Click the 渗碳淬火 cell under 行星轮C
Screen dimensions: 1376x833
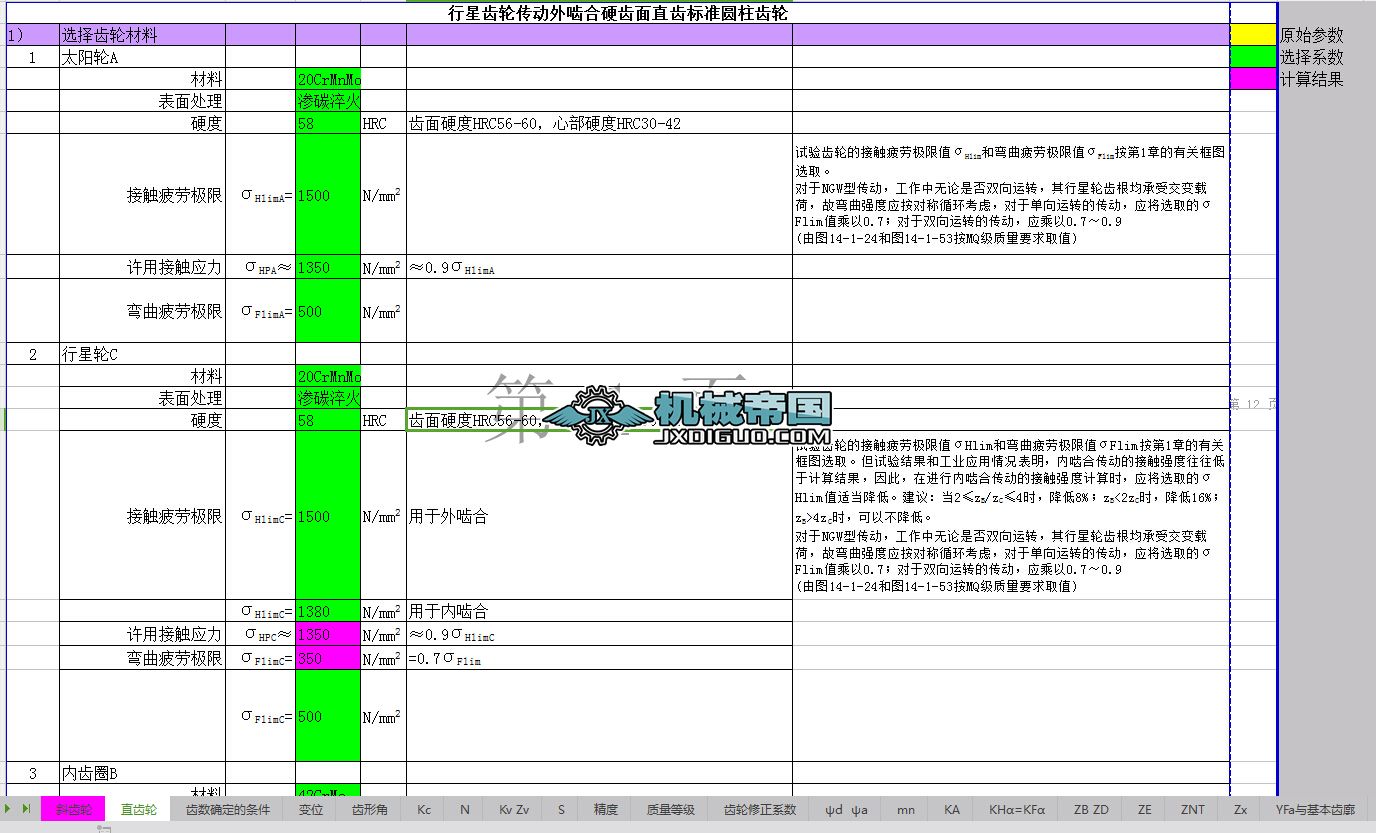tap(328, 398)
